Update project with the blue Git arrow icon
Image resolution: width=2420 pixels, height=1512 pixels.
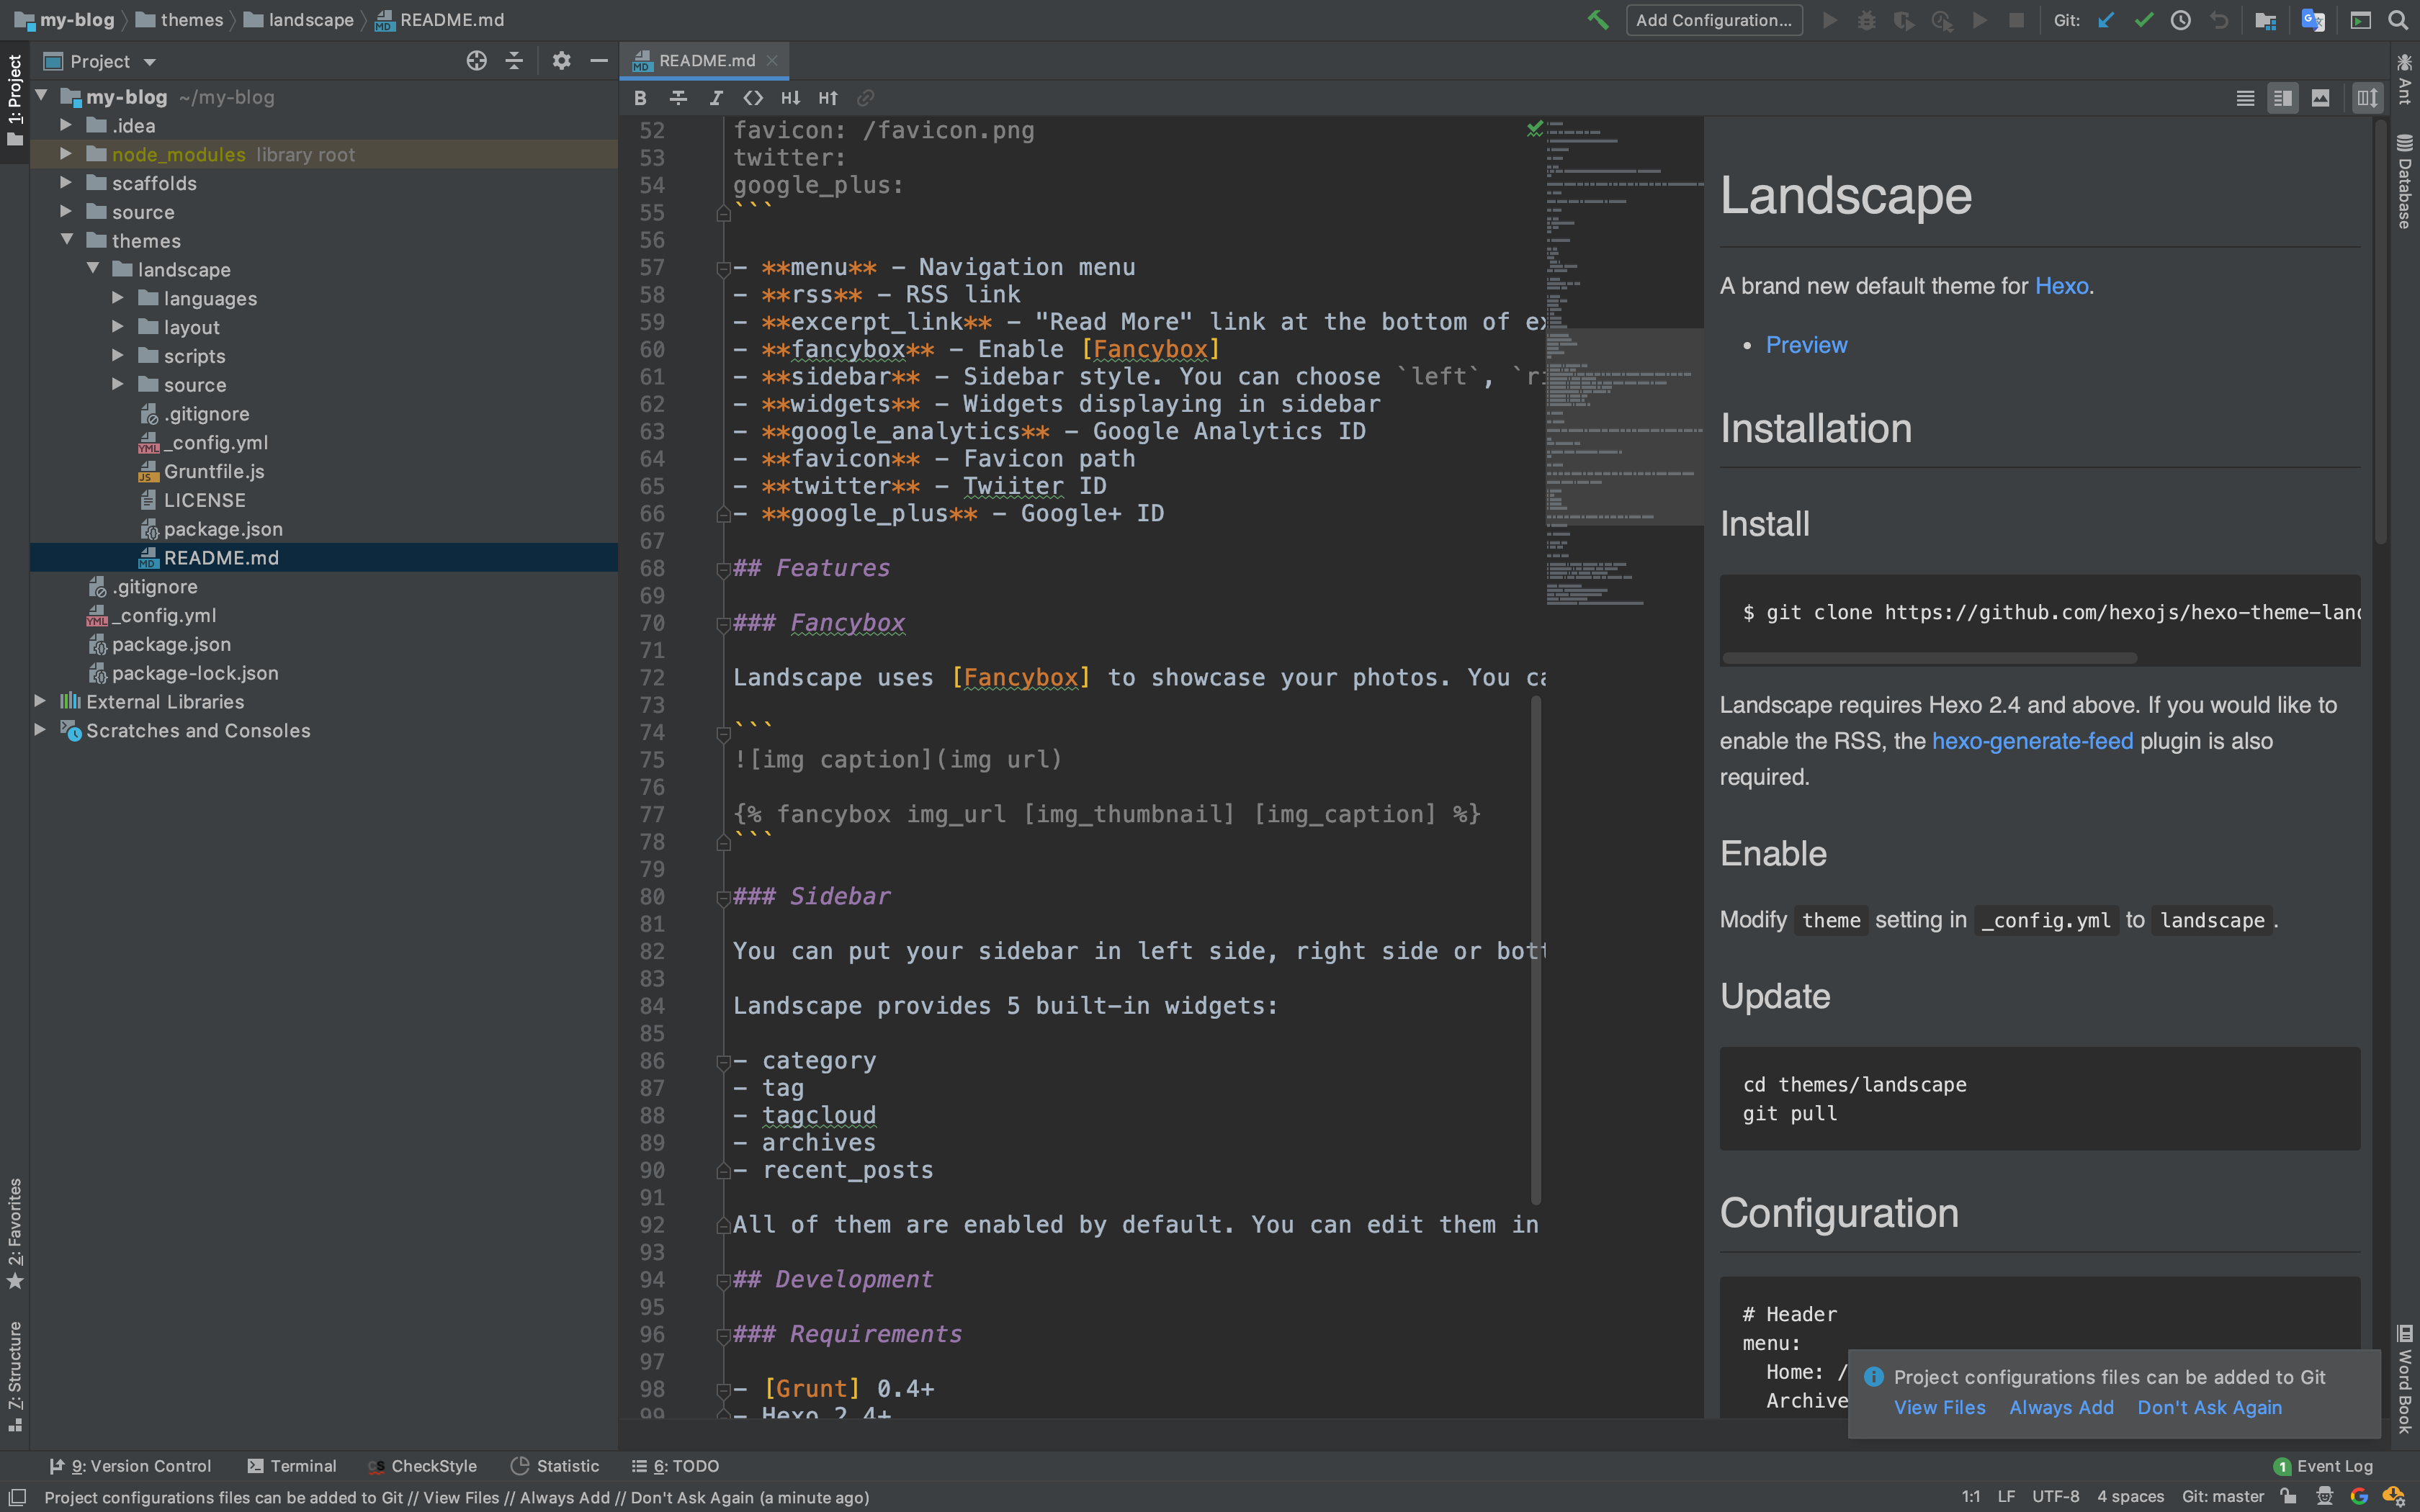(x=2105, y=20)
